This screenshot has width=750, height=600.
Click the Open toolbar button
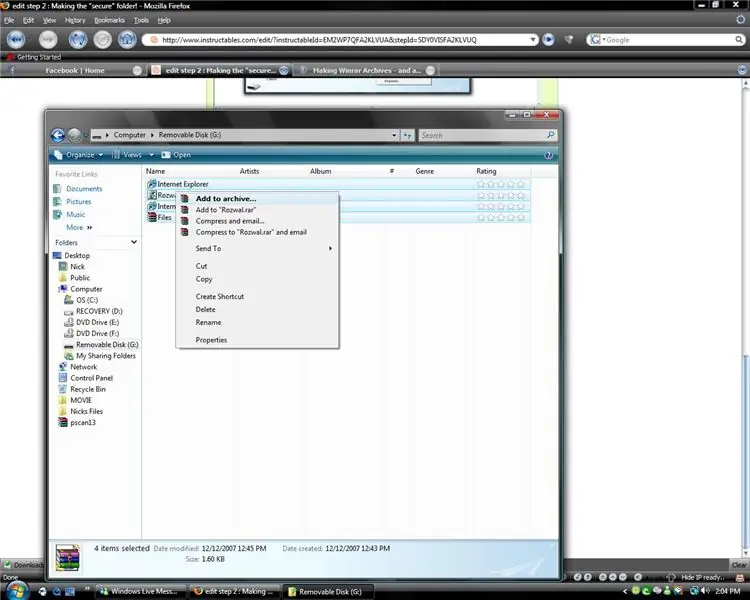pos(176,155)
